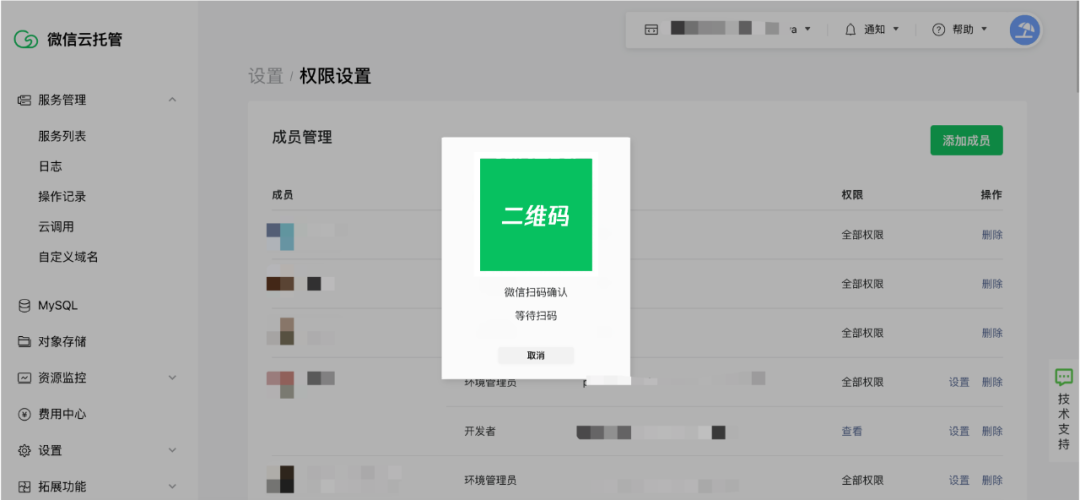Click the 拓展功能 grid icon
This screenshot has width=1080, height=500.
coord(24,487)
